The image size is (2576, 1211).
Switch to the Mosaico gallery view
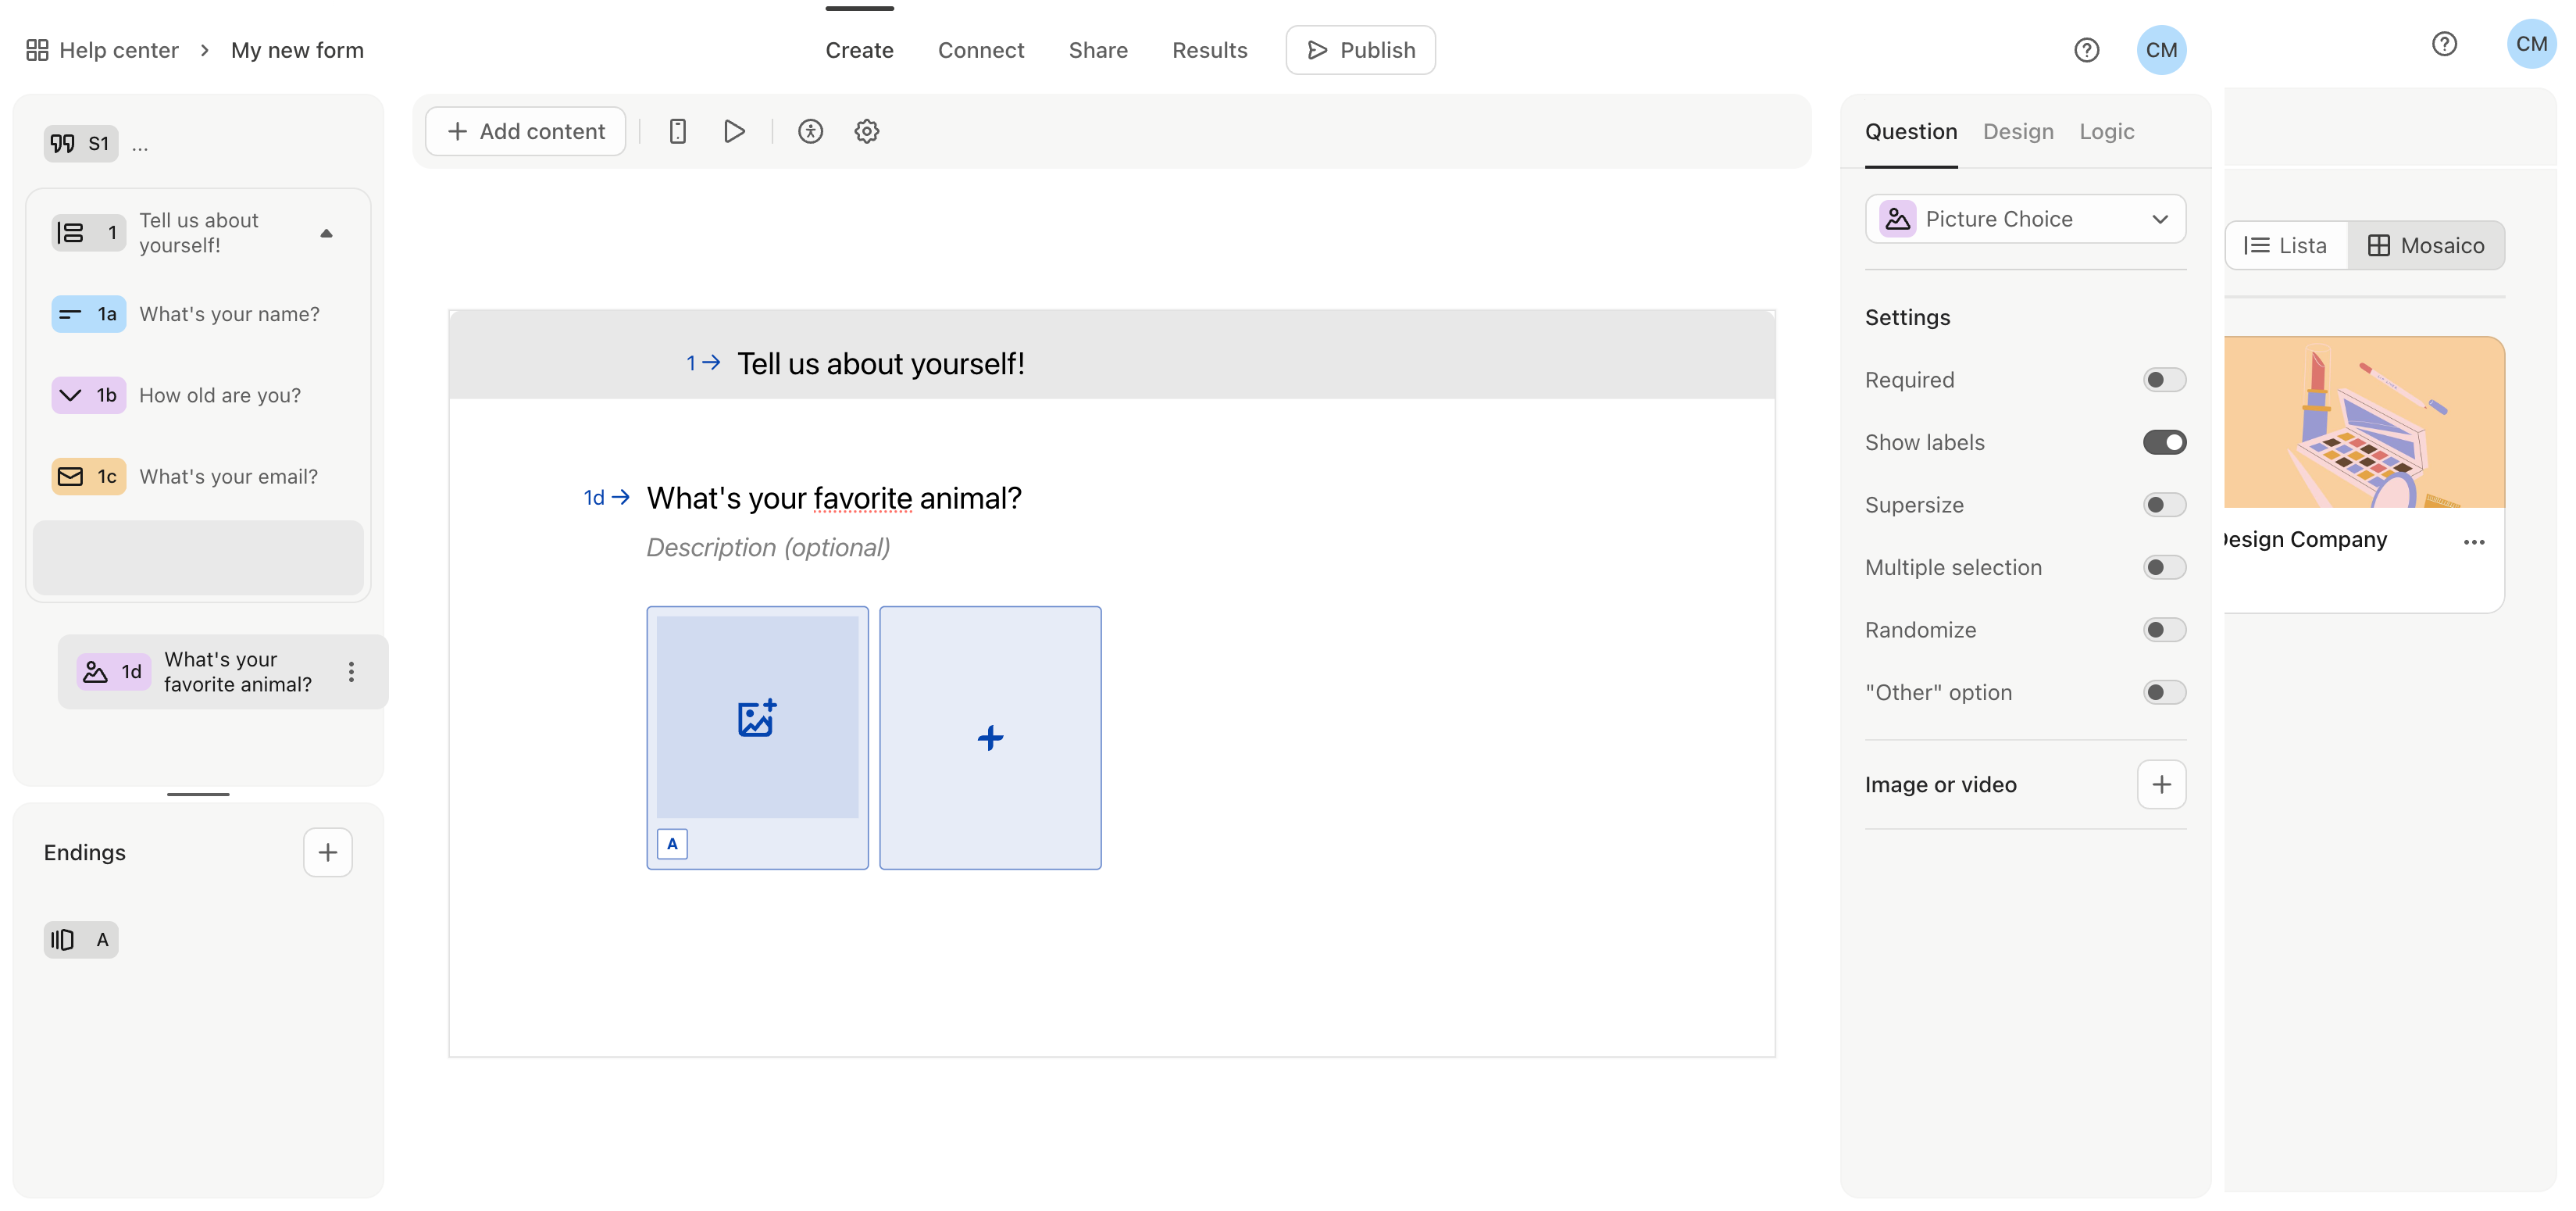coord(2427,245)
